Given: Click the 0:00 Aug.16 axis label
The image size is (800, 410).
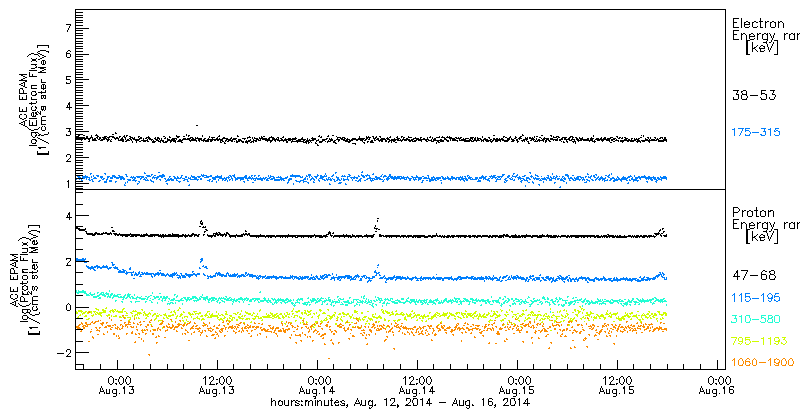Looking at the screenshot, I should [717, 385].
